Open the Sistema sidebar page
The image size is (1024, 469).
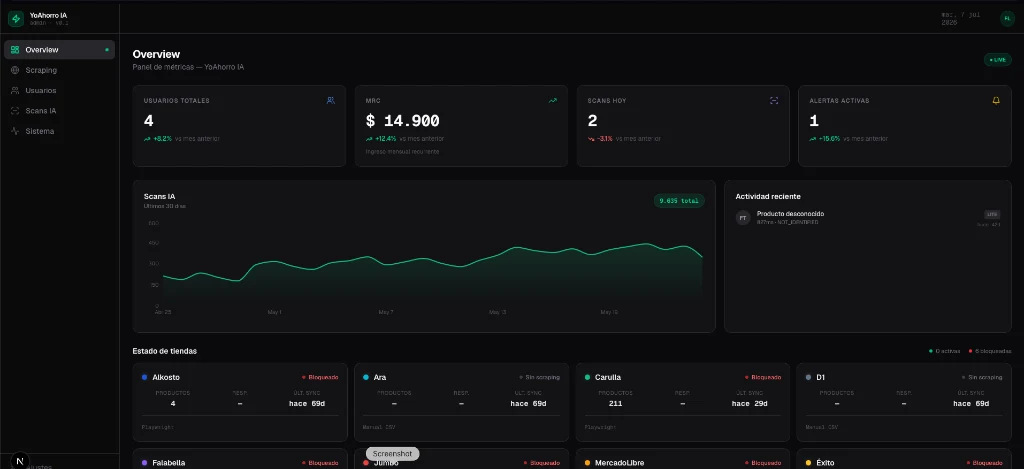[x=59, y=131]
